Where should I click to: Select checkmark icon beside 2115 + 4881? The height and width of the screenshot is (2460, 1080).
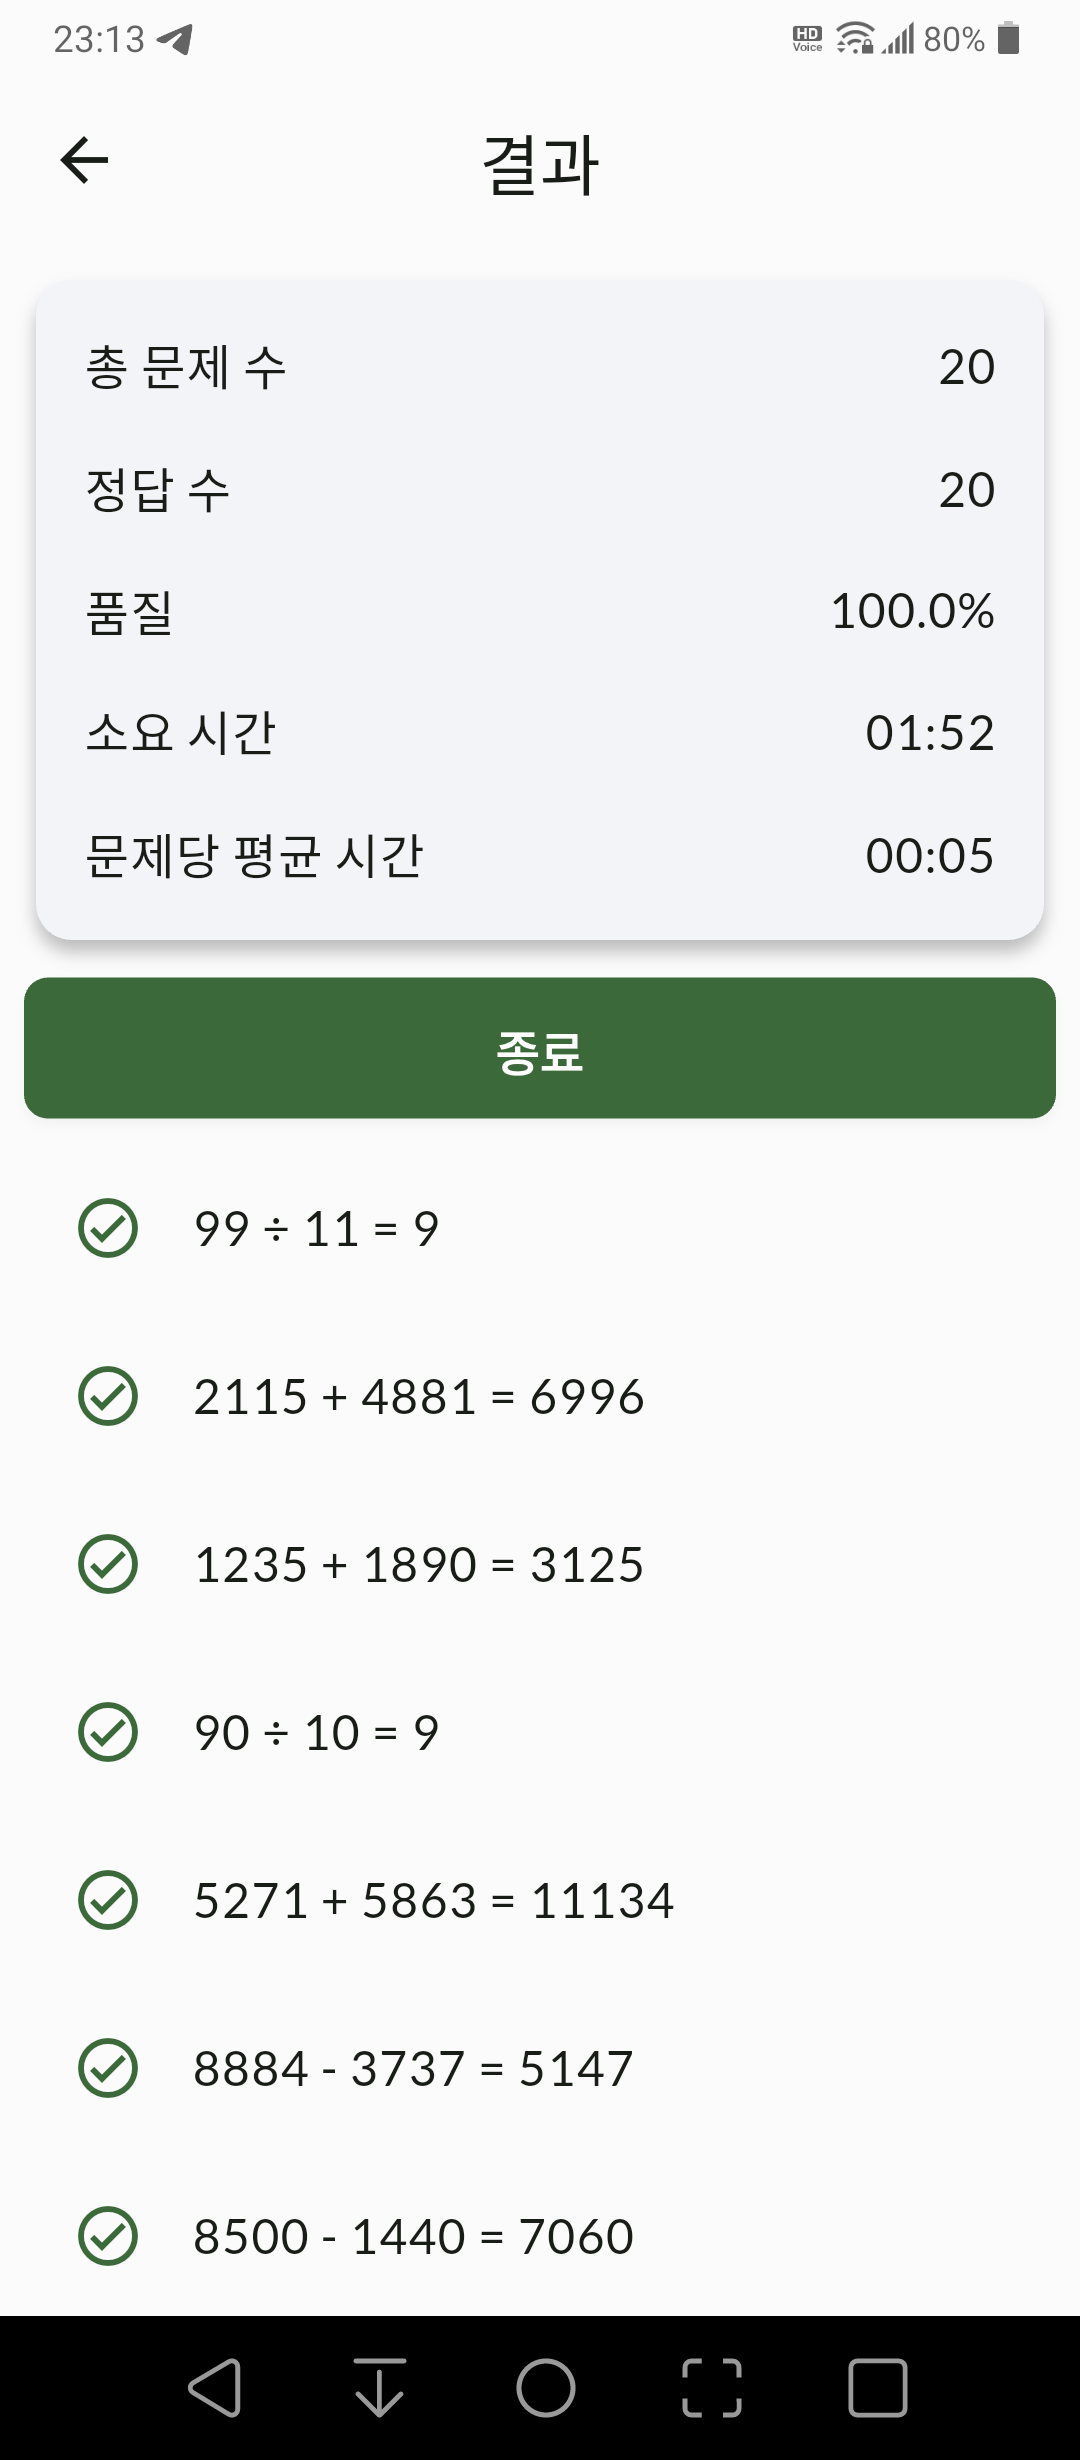pos(108,1396)
